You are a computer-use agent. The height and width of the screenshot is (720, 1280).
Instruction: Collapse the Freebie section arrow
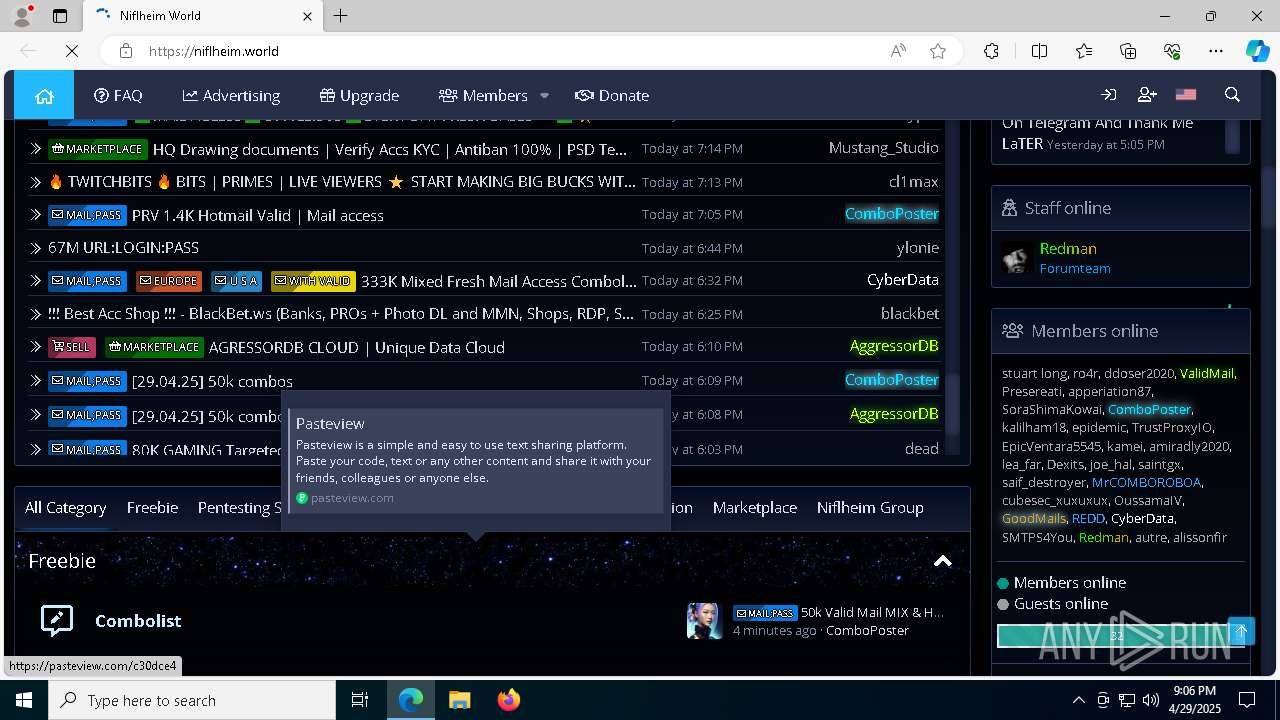click(x=942, y=561)
